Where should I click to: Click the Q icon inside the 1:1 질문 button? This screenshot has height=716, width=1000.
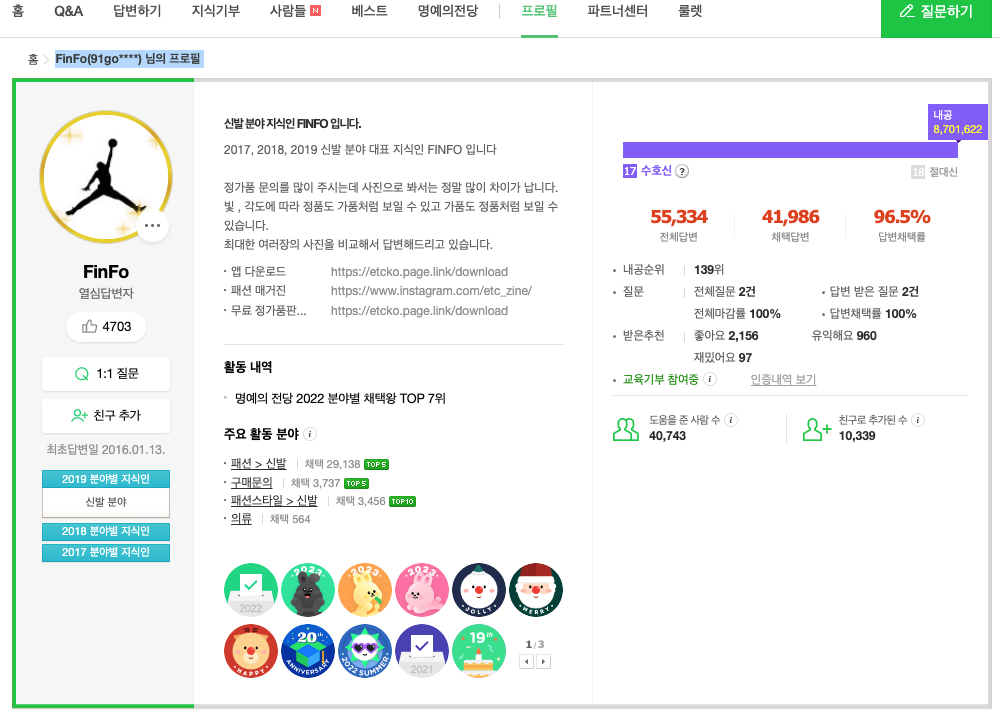click(x=82, y=374)
